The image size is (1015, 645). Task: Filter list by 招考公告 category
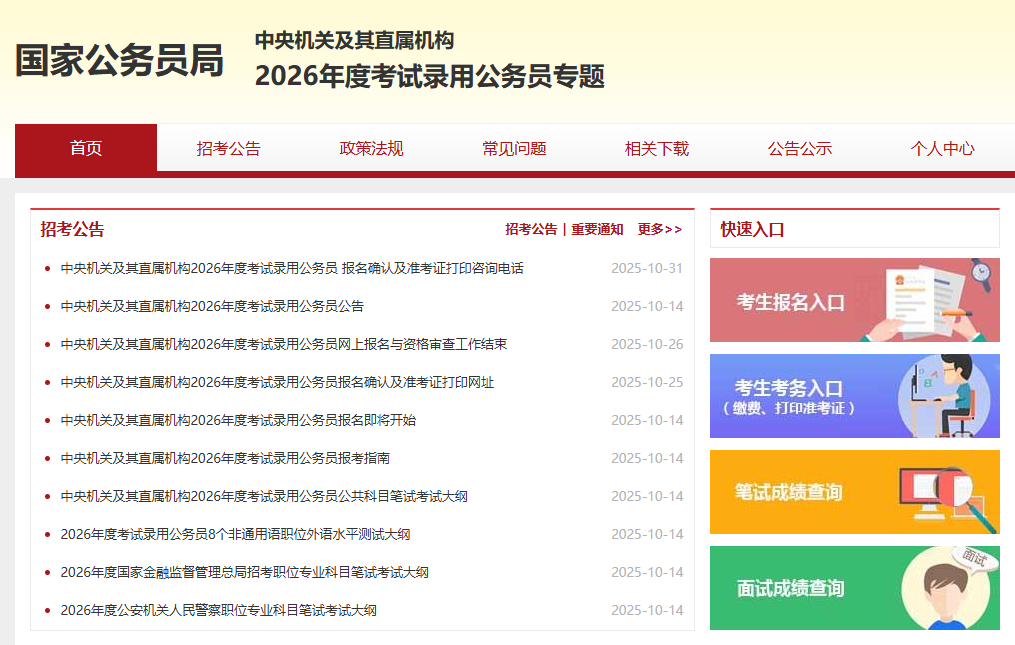click(x=531, y=229)
